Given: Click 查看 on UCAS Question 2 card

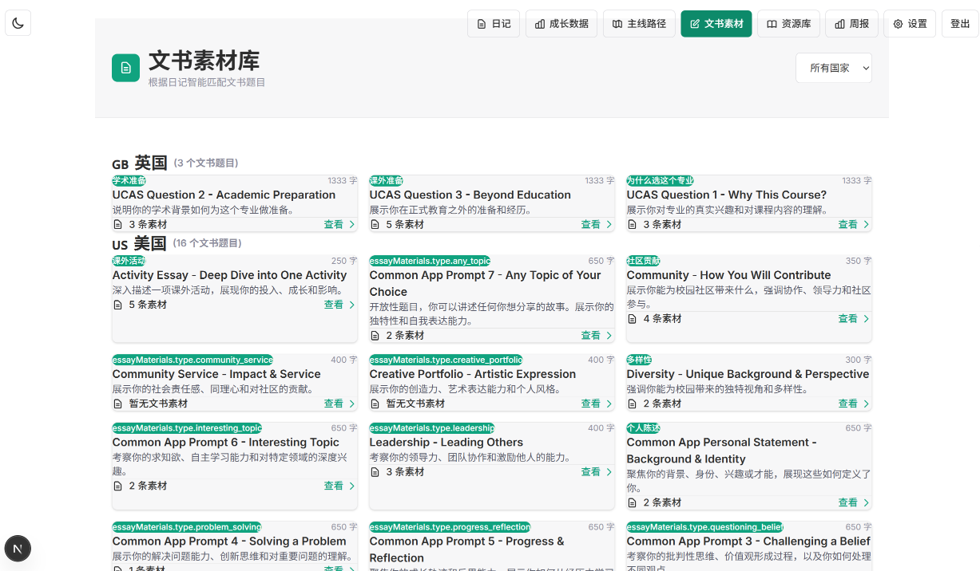Looking at the screenshot, I should tap(334, 225).
